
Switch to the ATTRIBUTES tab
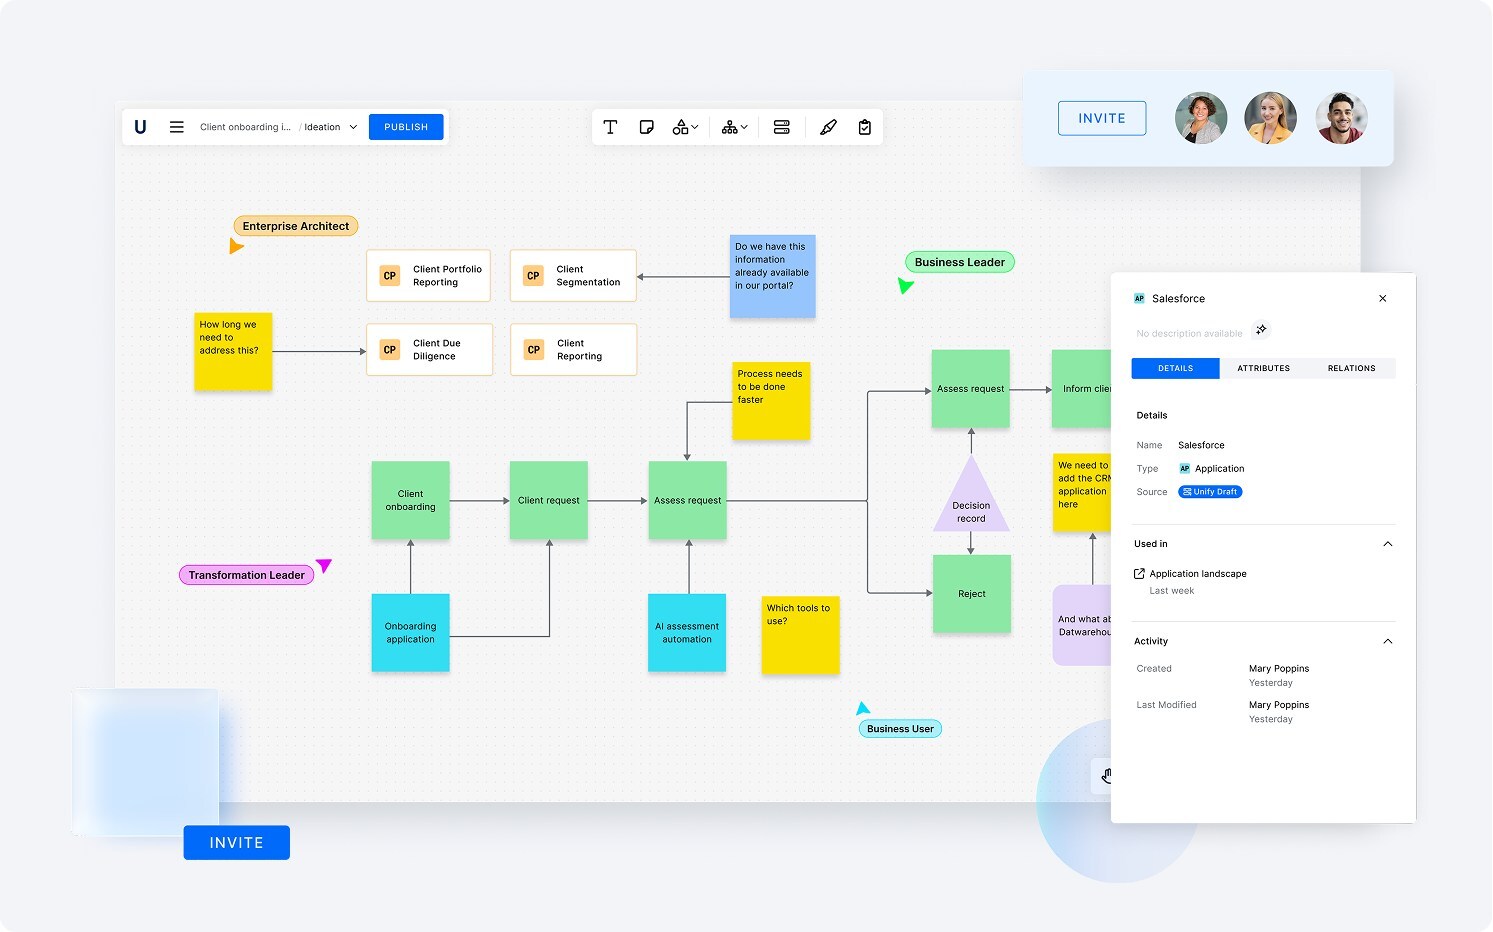pyautogui.click(x=1263, y=368)
